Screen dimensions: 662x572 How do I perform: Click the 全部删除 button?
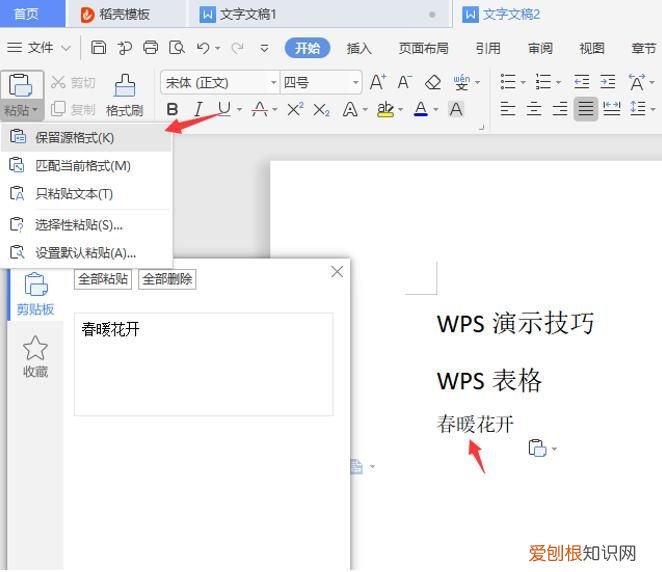pos(167,279)
